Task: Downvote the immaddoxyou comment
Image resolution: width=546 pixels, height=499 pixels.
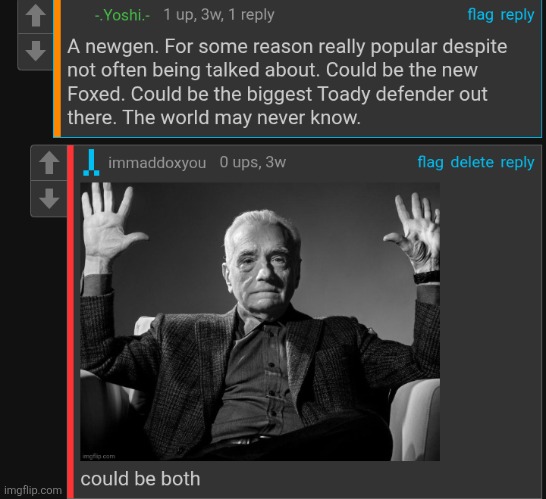Action: coord(49,198)
